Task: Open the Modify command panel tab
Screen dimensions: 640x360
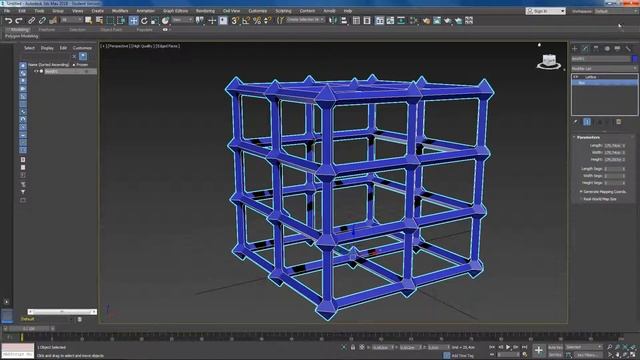Action: (585, 49)
